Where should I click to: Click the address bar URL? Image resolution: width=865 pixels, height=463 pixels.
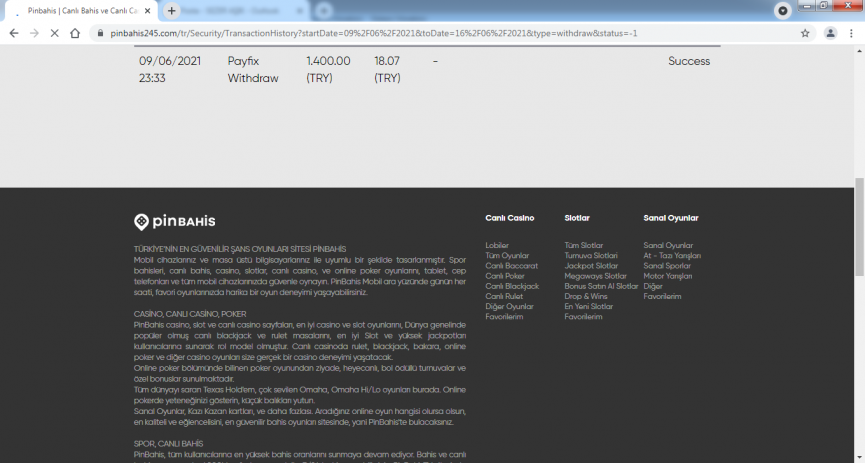point(373,33)
